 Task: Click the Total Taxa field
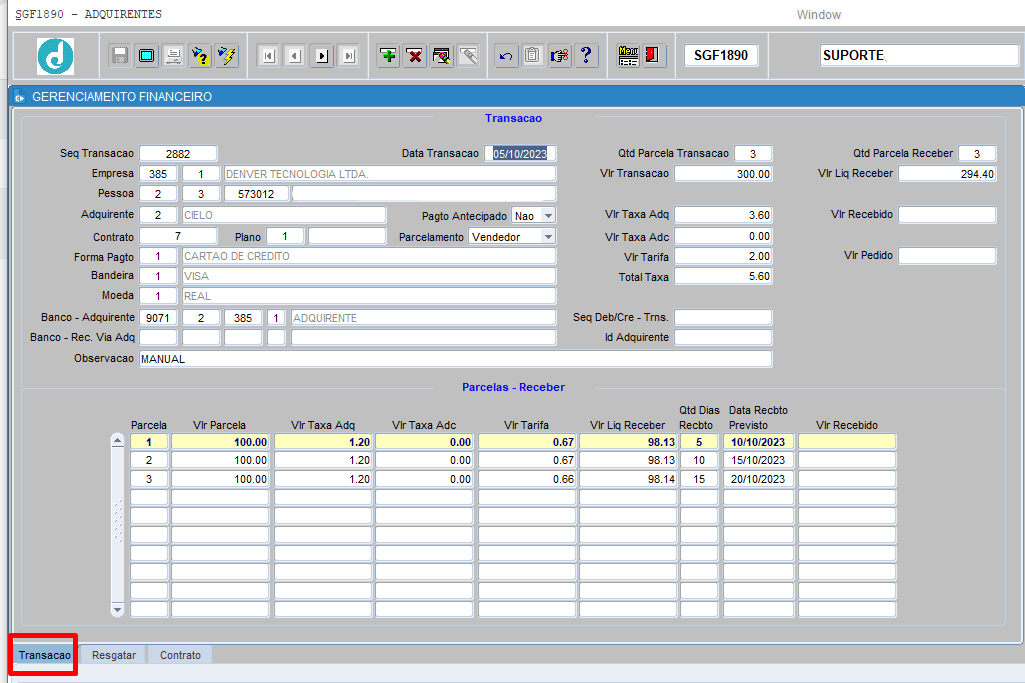coord(723,276)
